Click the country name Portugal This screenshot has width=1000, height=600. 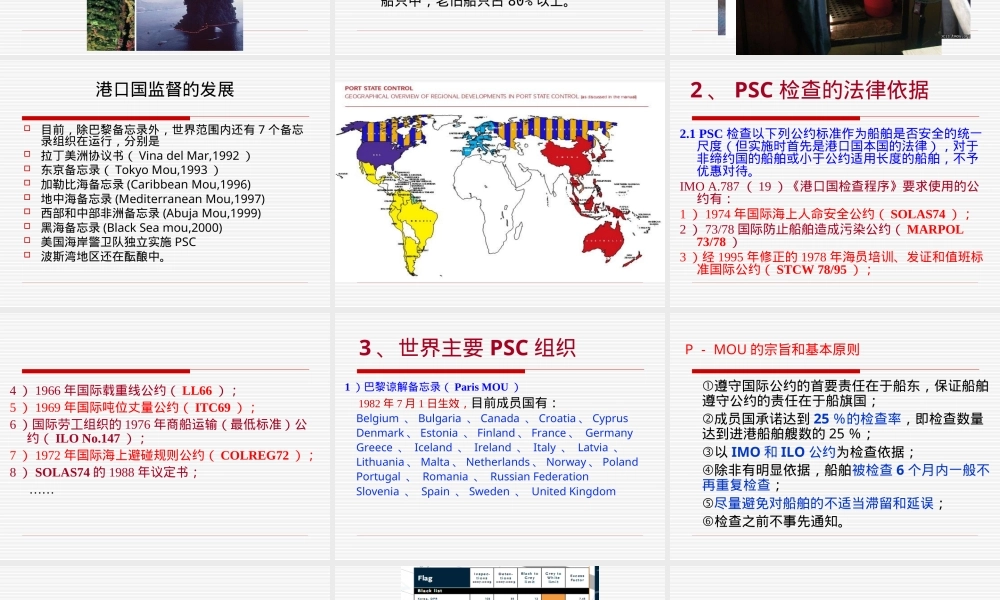pyautogui.click(x=378, y=476)
